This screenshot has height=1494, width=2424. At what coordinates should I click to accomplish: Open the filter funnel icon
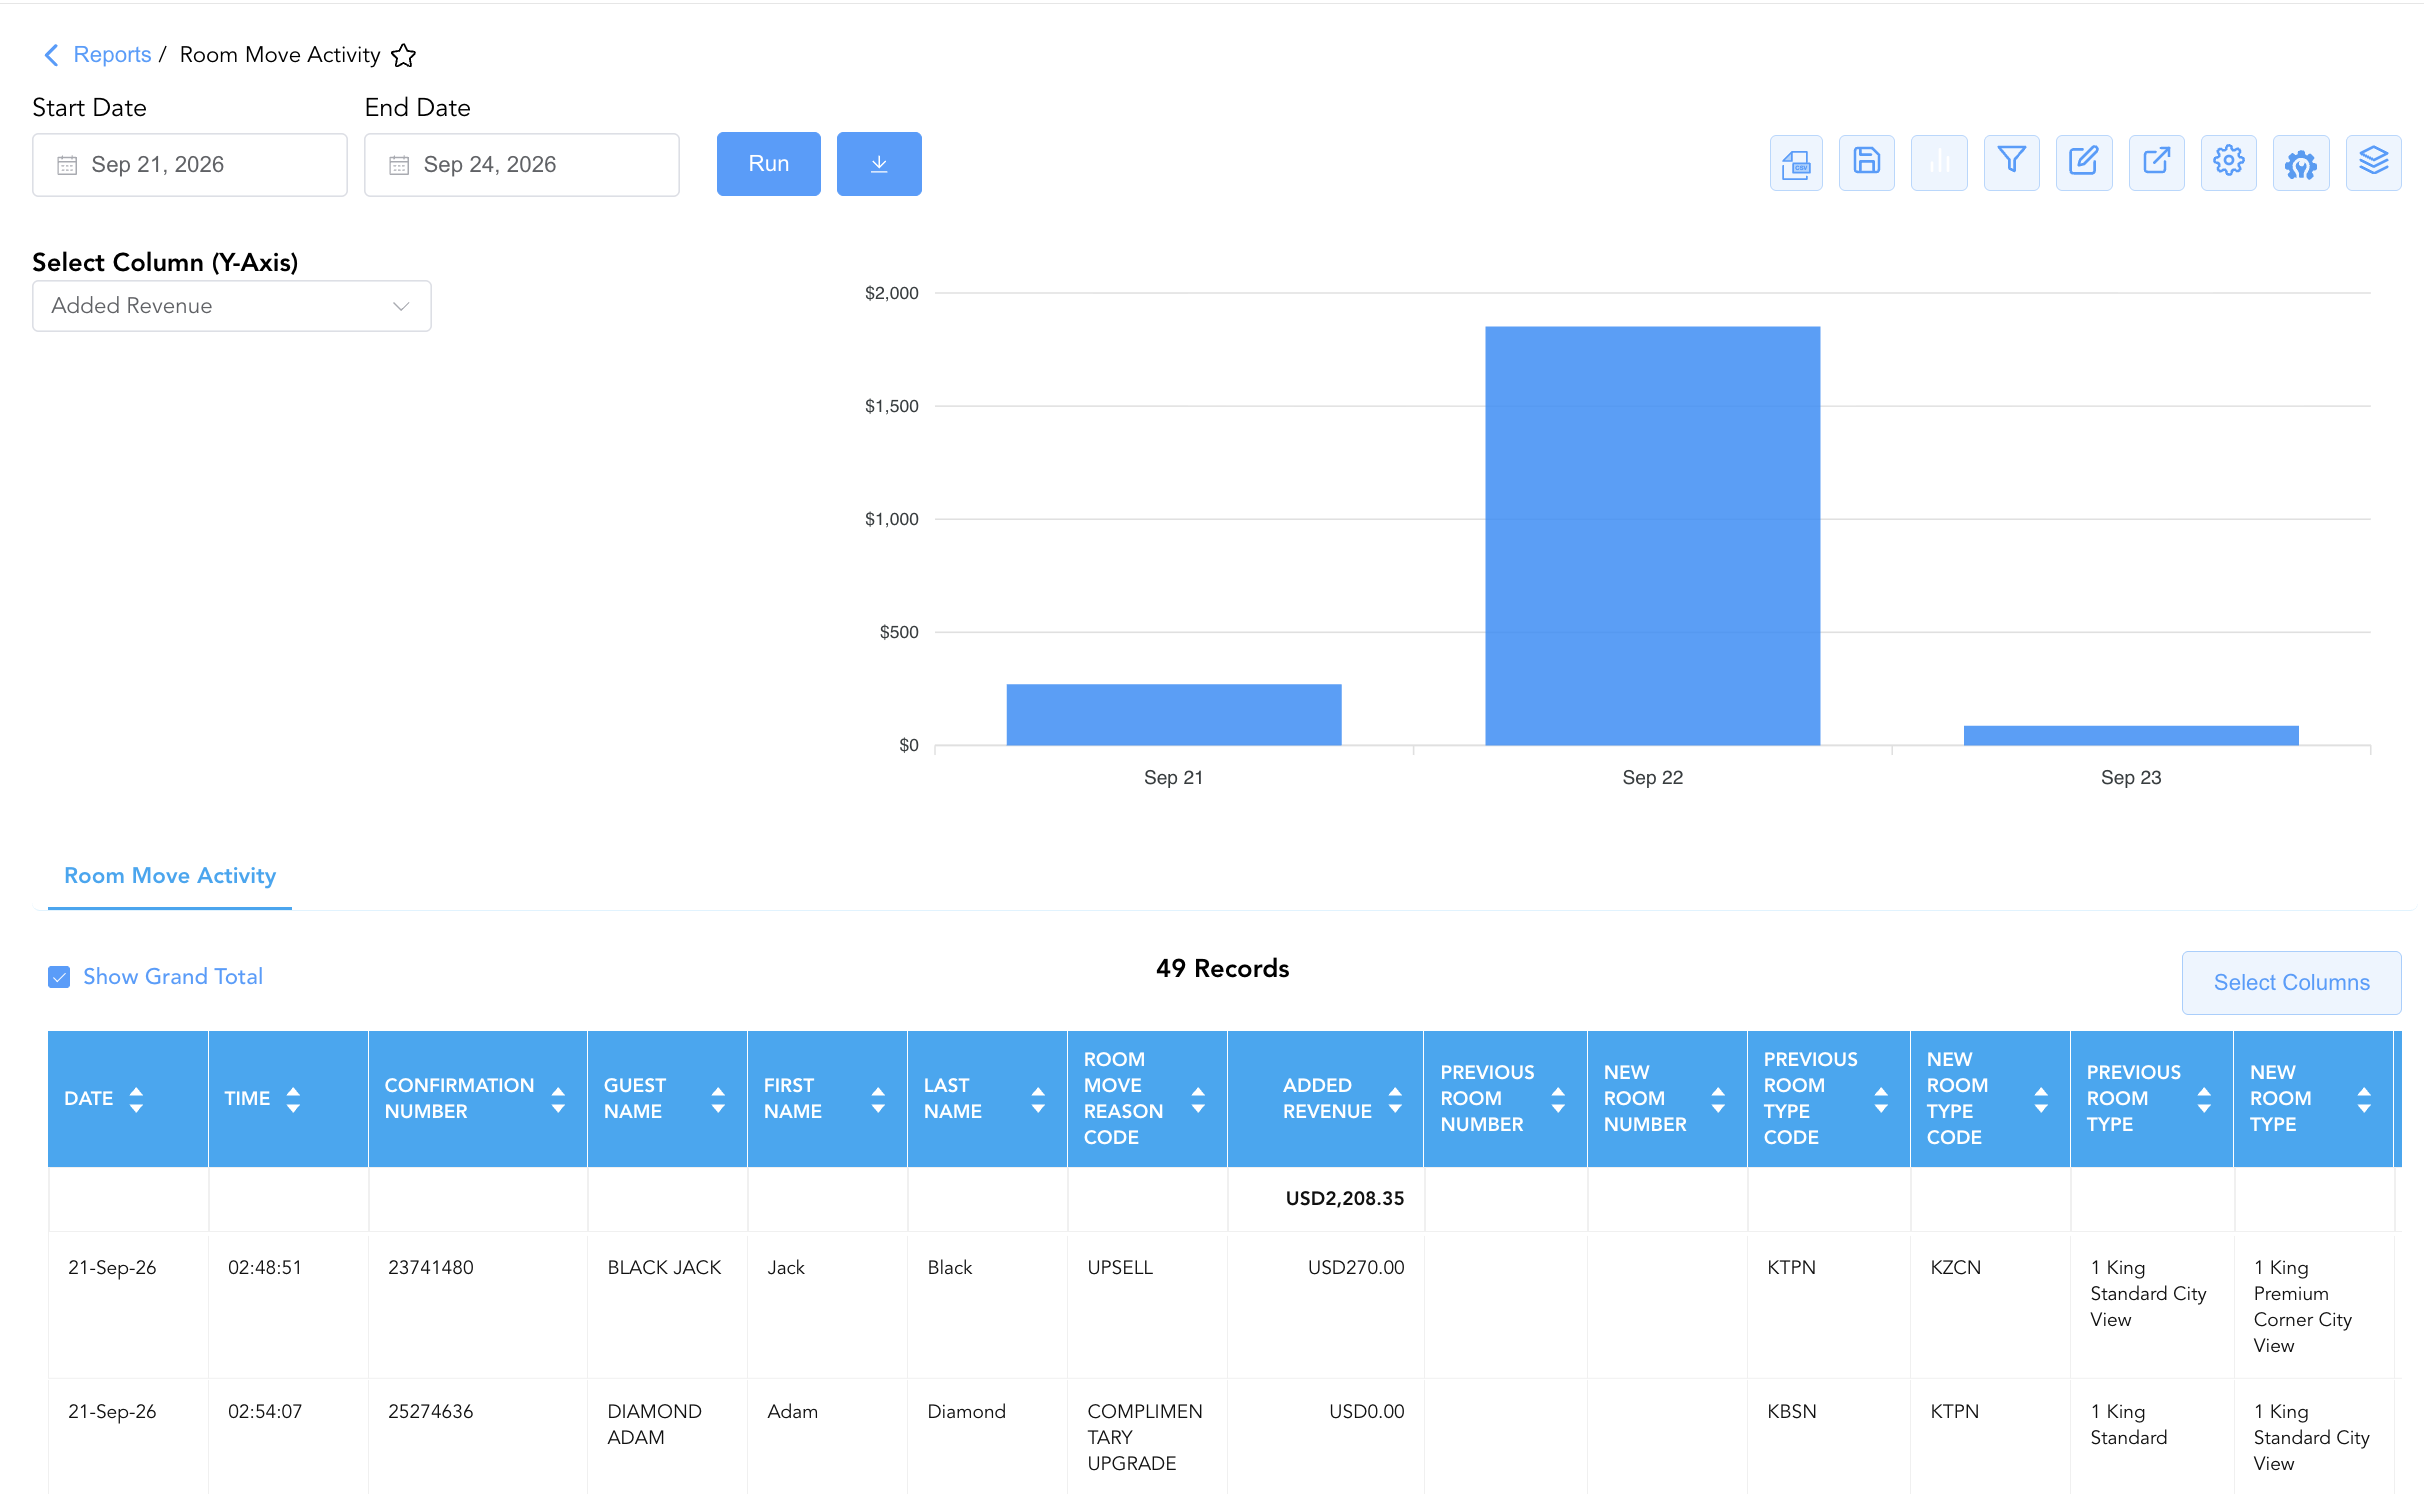[2011, 163]
